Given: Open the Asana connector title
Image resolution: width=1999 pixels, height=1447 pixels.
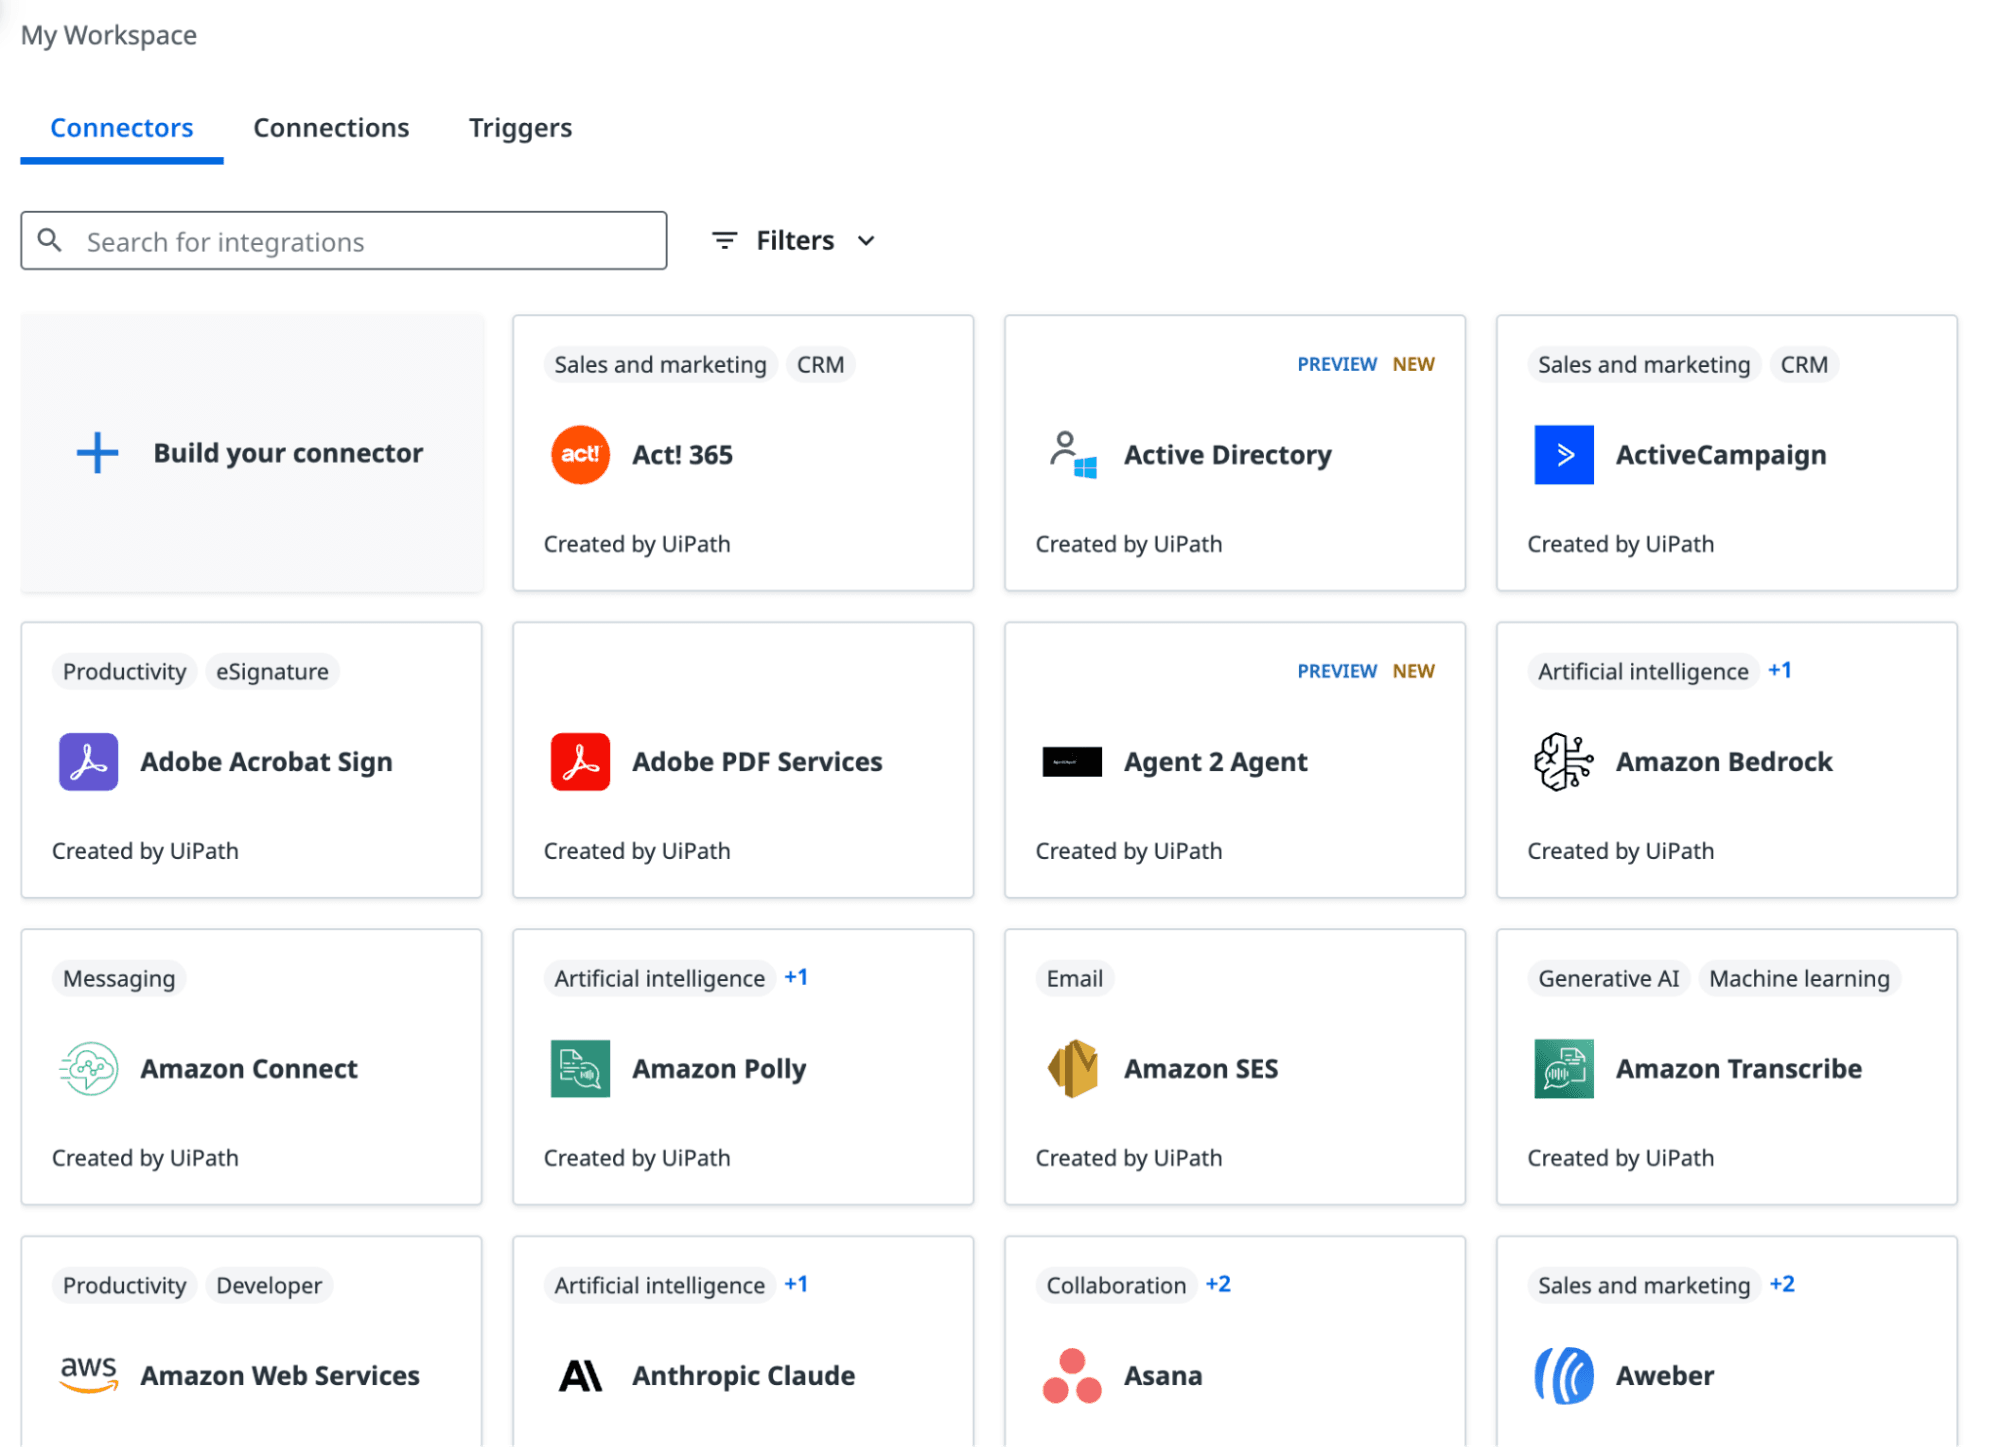Looking at the screenshot, I should coord(1162,1375).
